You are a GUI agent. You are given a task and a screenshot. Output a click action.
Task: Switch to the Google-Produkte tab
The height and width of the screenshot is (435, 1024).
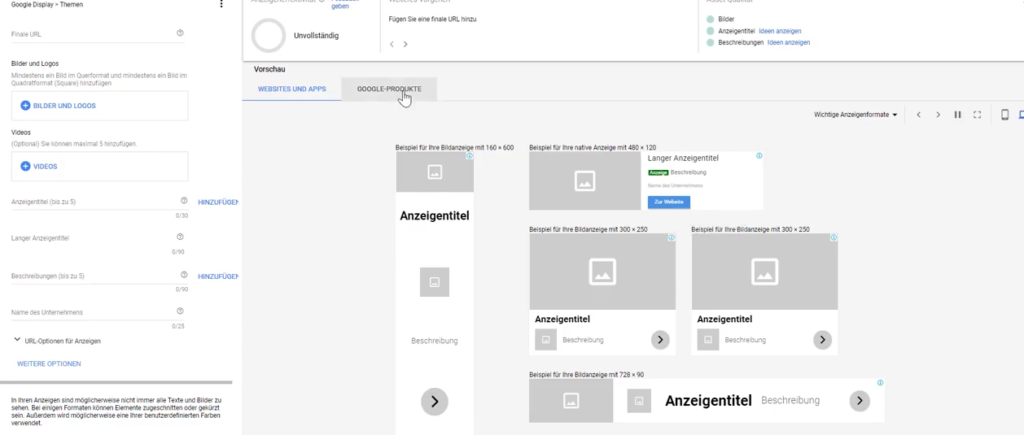(389, 89)
